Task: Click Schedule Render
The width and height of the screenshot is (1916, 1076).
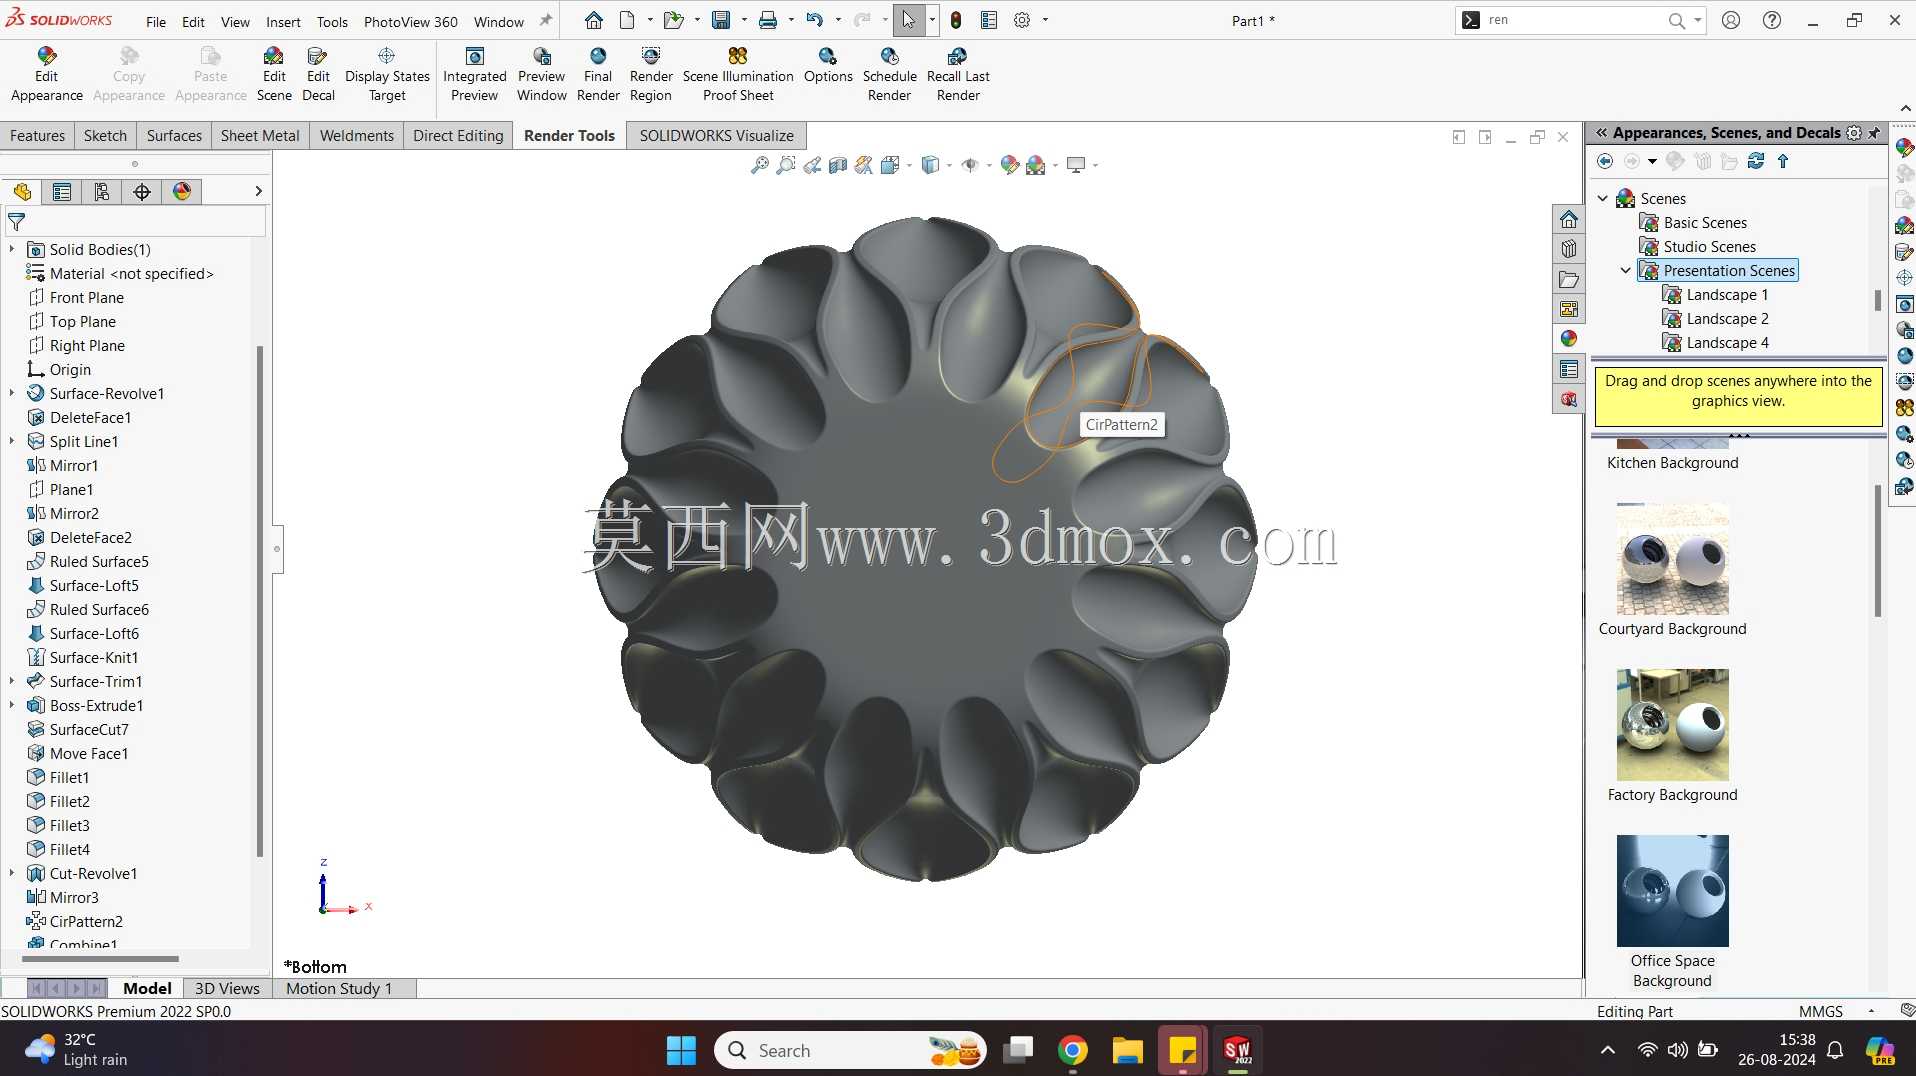Action: click(889, 74)
